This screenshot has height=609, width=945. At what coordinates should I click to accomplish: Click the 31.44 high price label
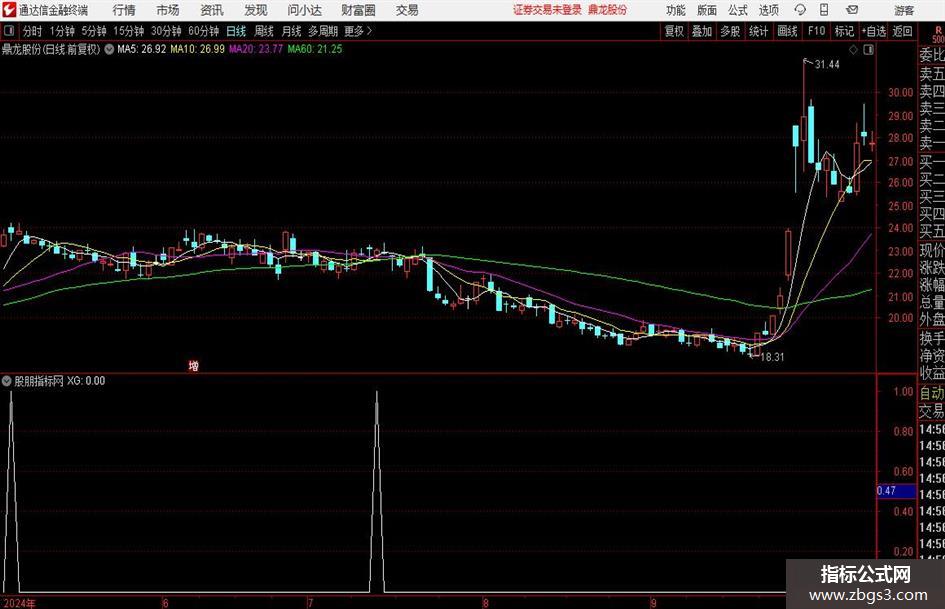pyautogui.click(x=827, y=65)
